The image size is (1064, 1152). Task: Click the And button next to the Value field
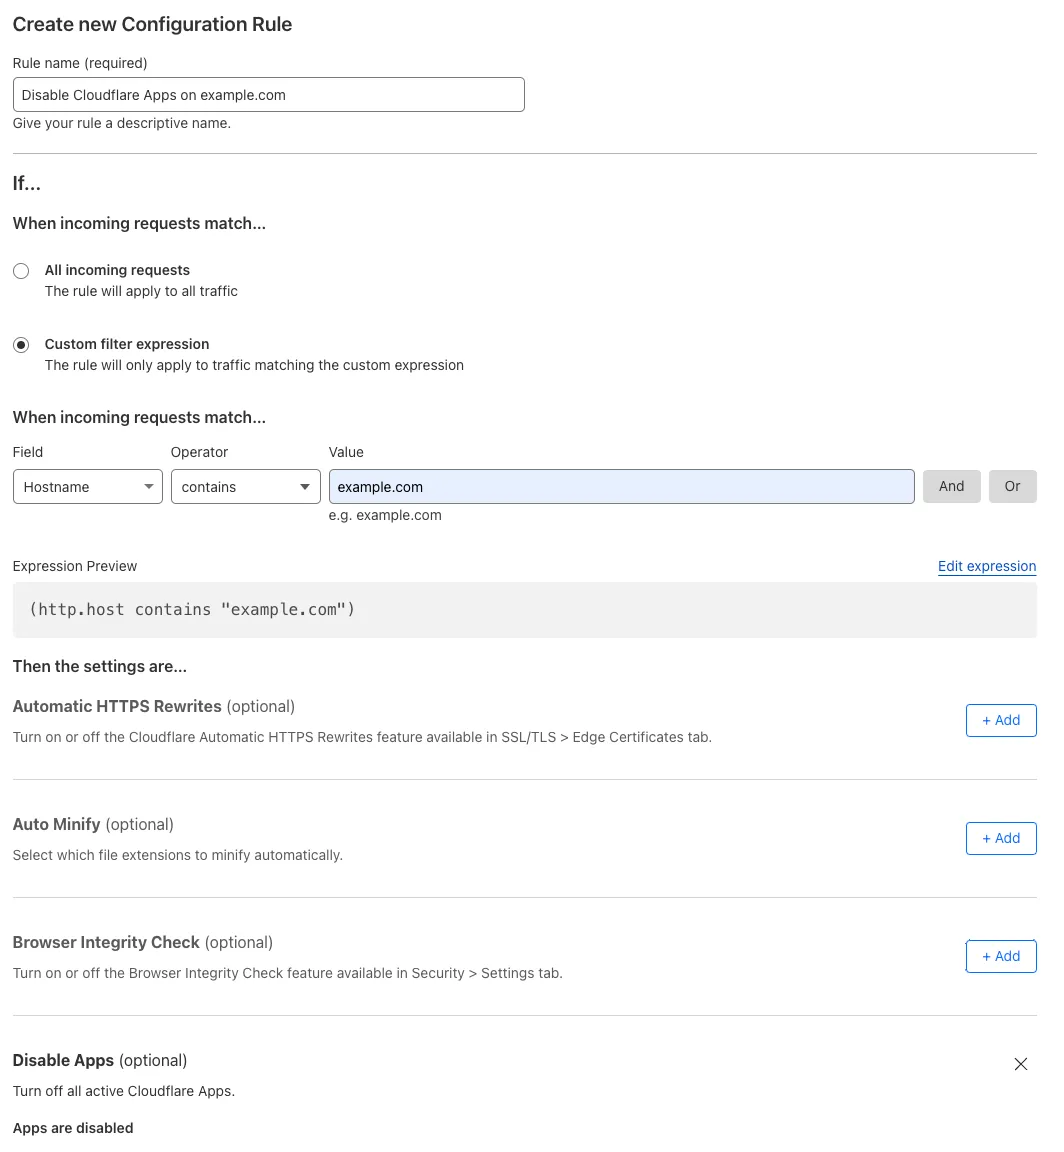point(951,486)
